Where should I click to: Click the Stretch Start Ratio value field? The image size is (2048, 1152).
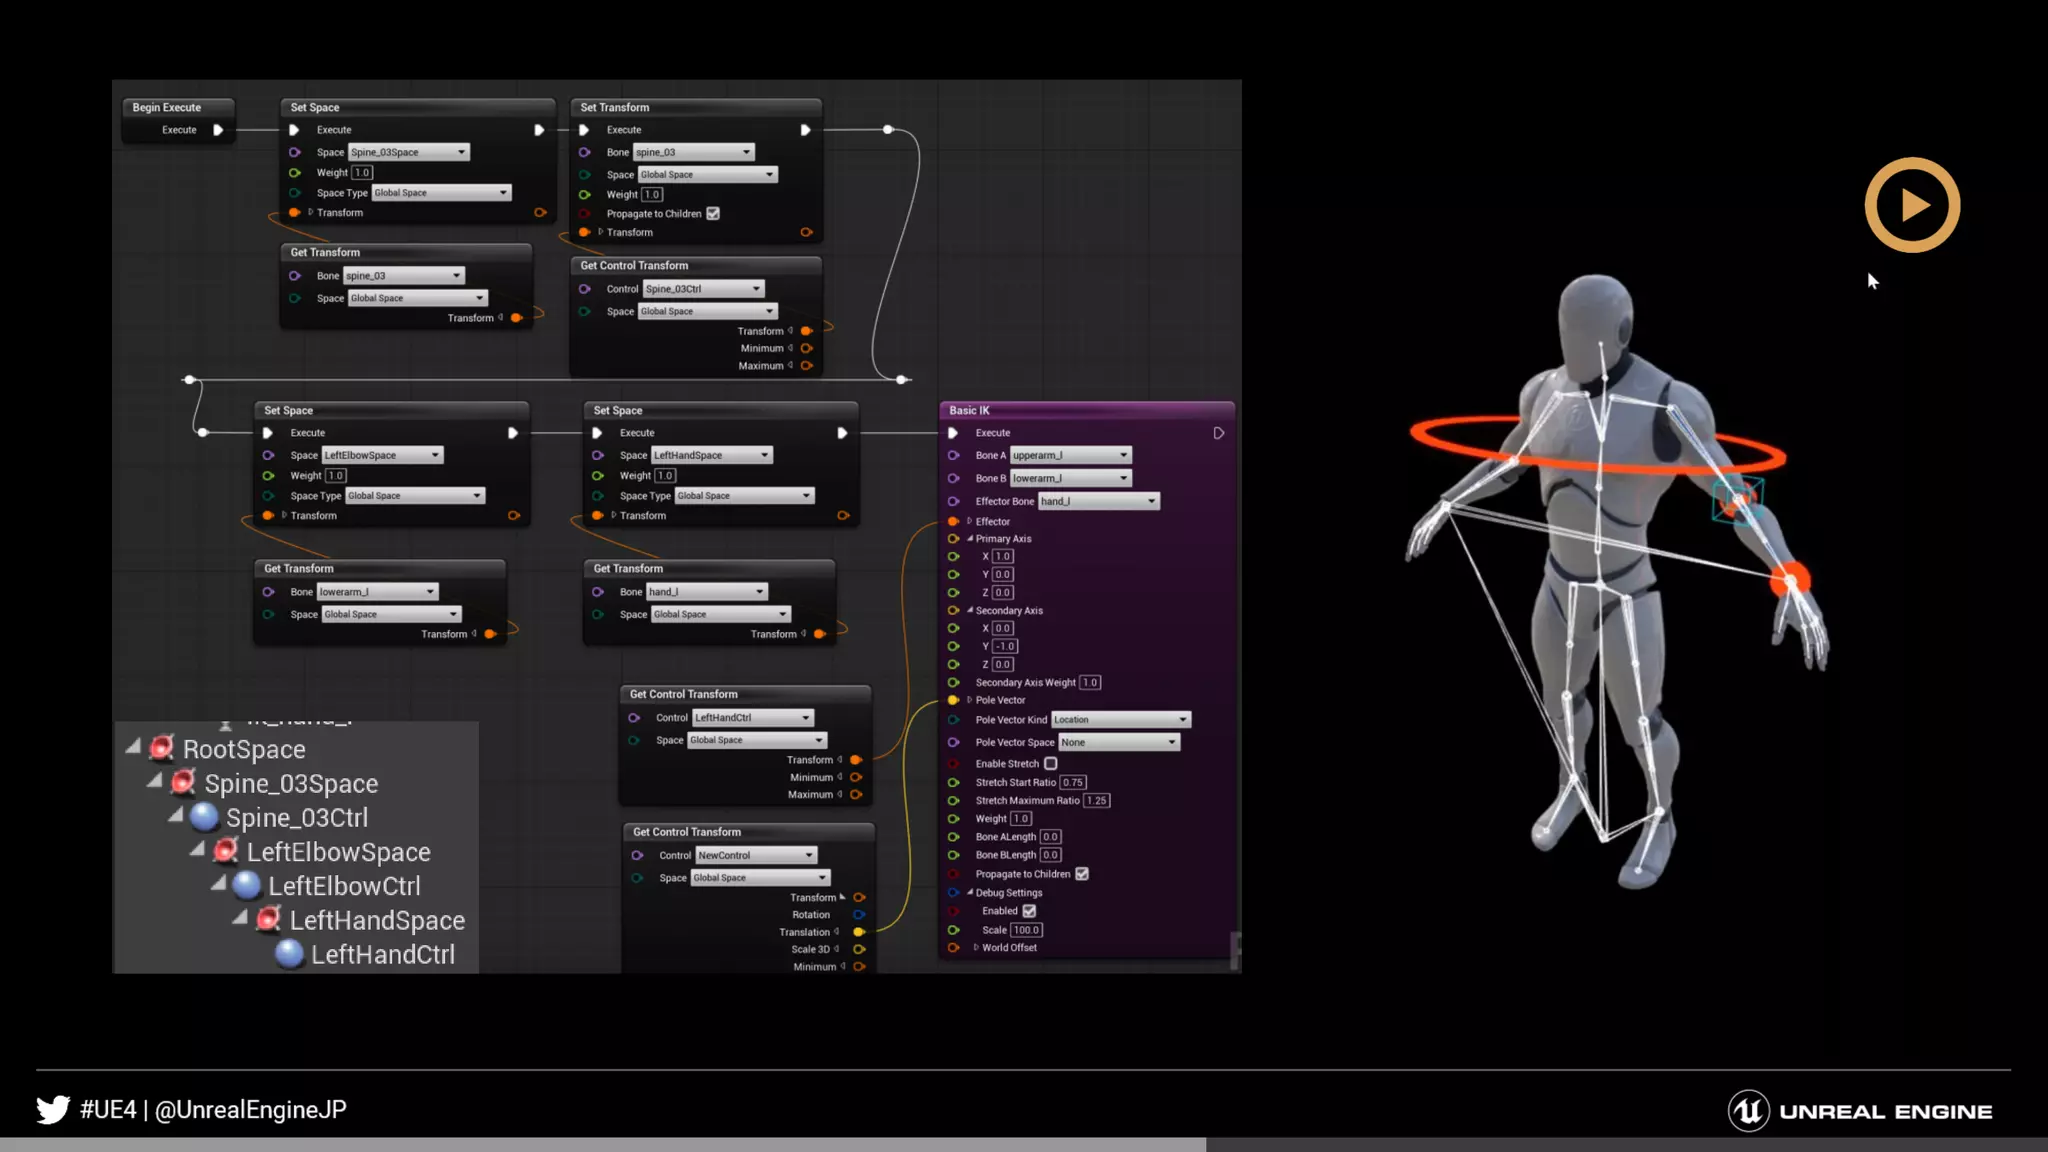coord(1072,782)
